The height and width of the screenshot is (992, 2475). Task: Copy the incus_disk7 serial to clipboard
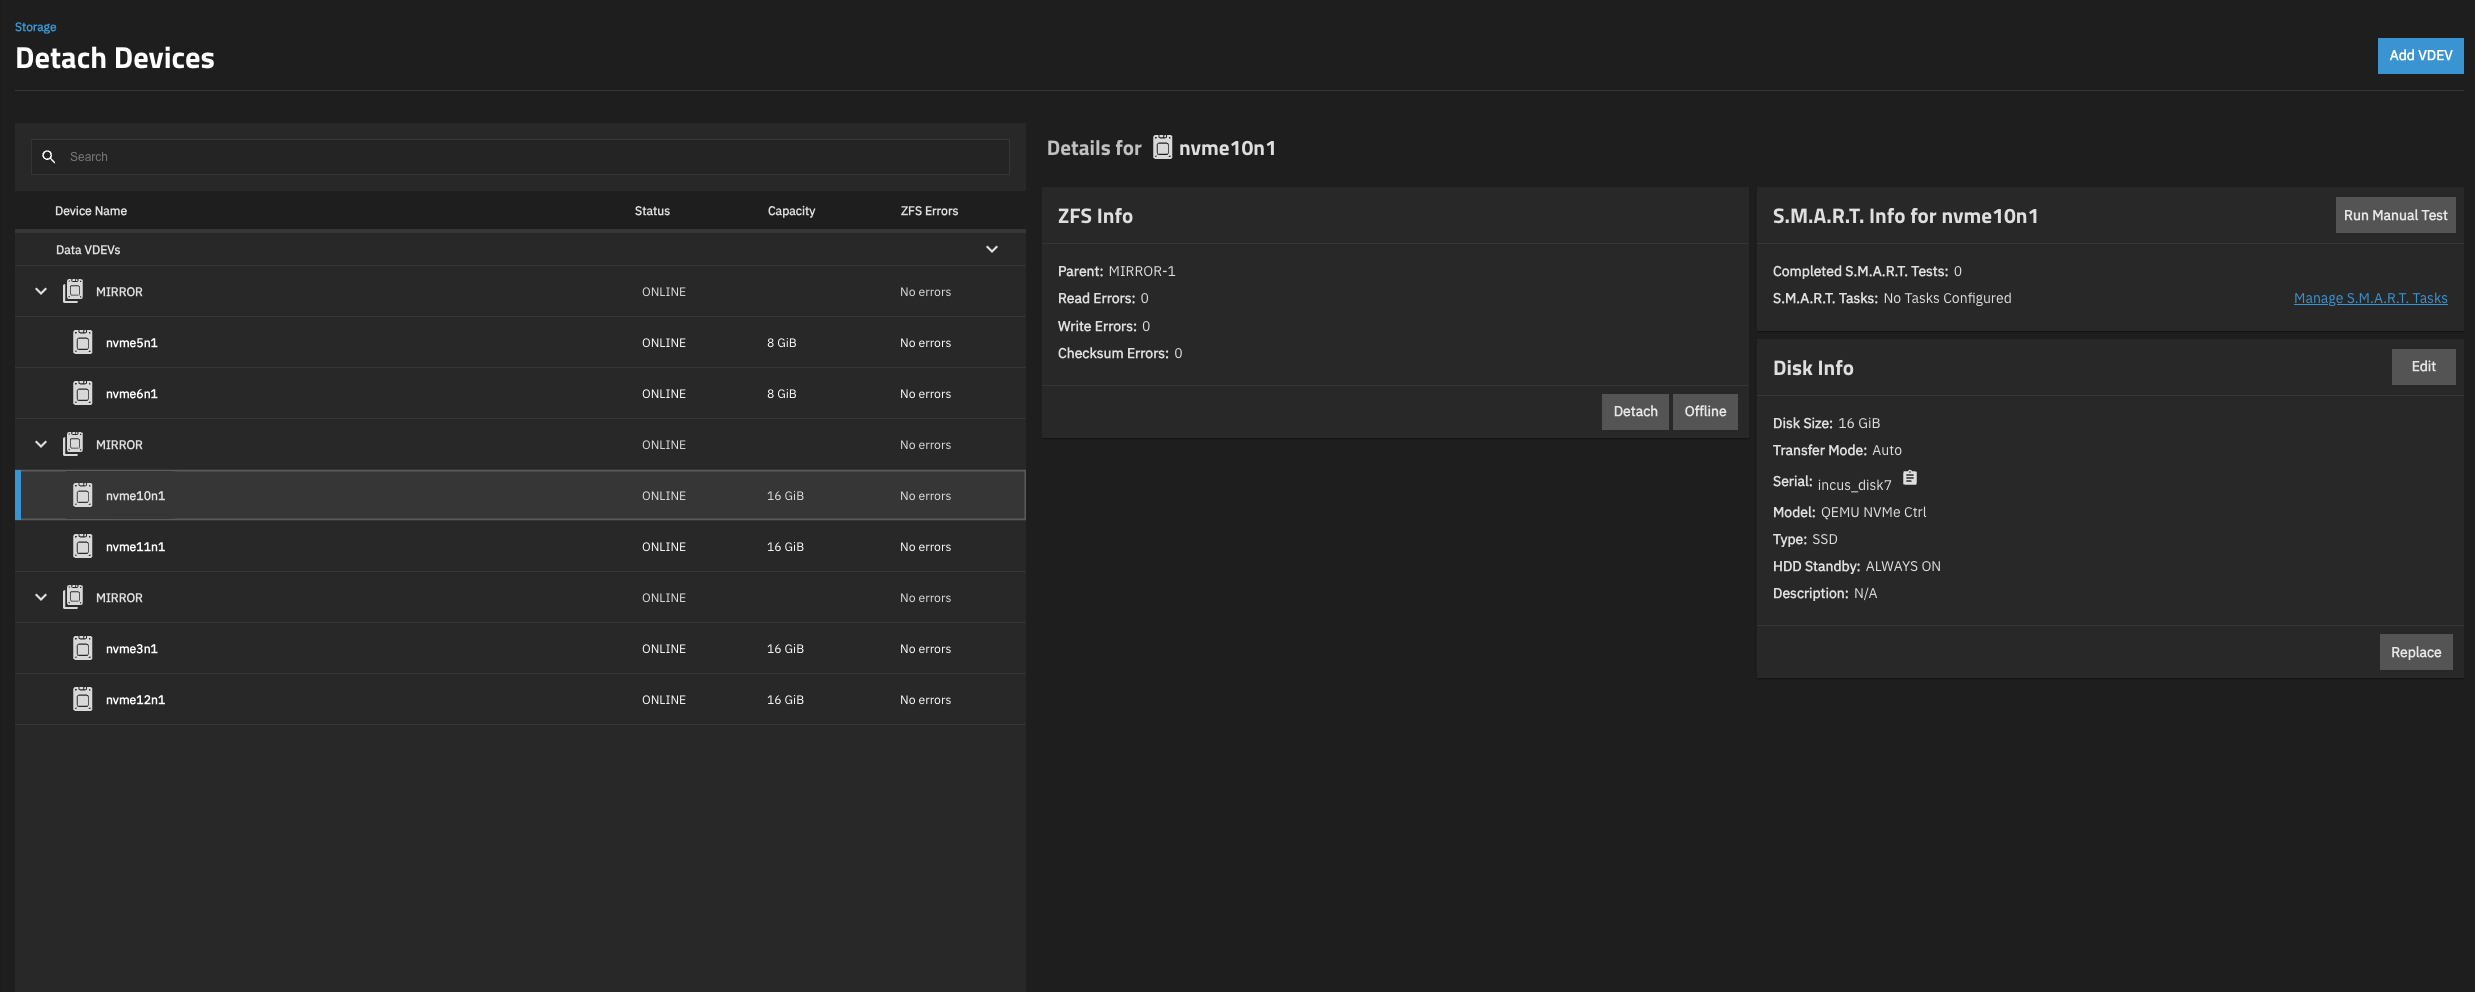pos(1910,478)
